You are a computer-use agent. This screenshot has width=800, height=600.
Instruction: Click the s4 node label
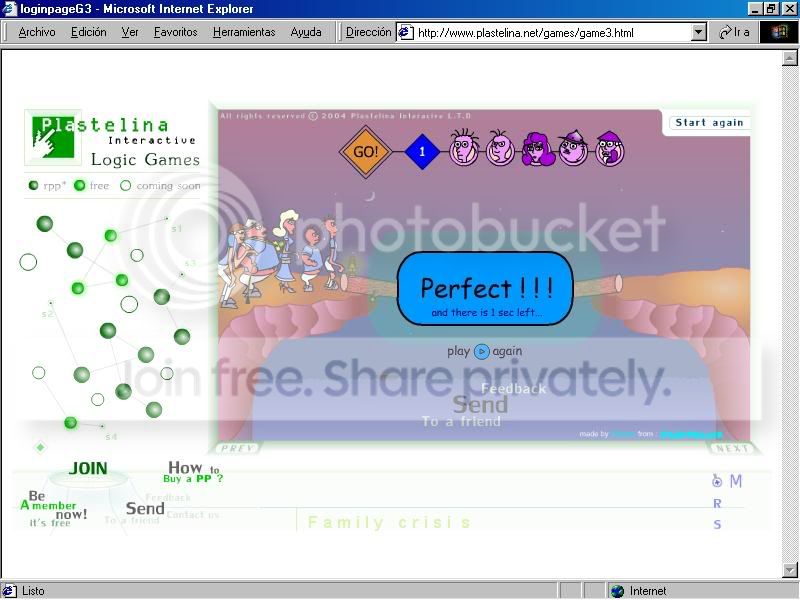(x=111, y=437)
